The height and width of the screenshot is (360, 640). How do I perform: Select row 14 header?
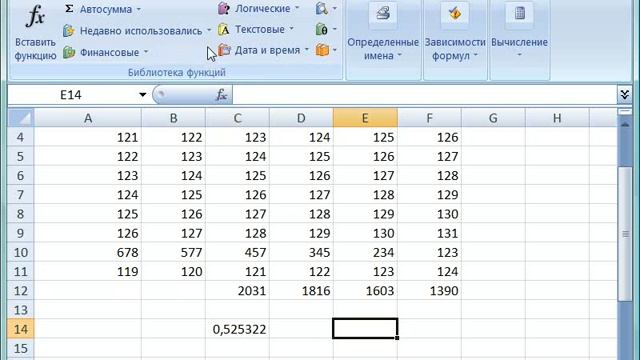[20, 329]
